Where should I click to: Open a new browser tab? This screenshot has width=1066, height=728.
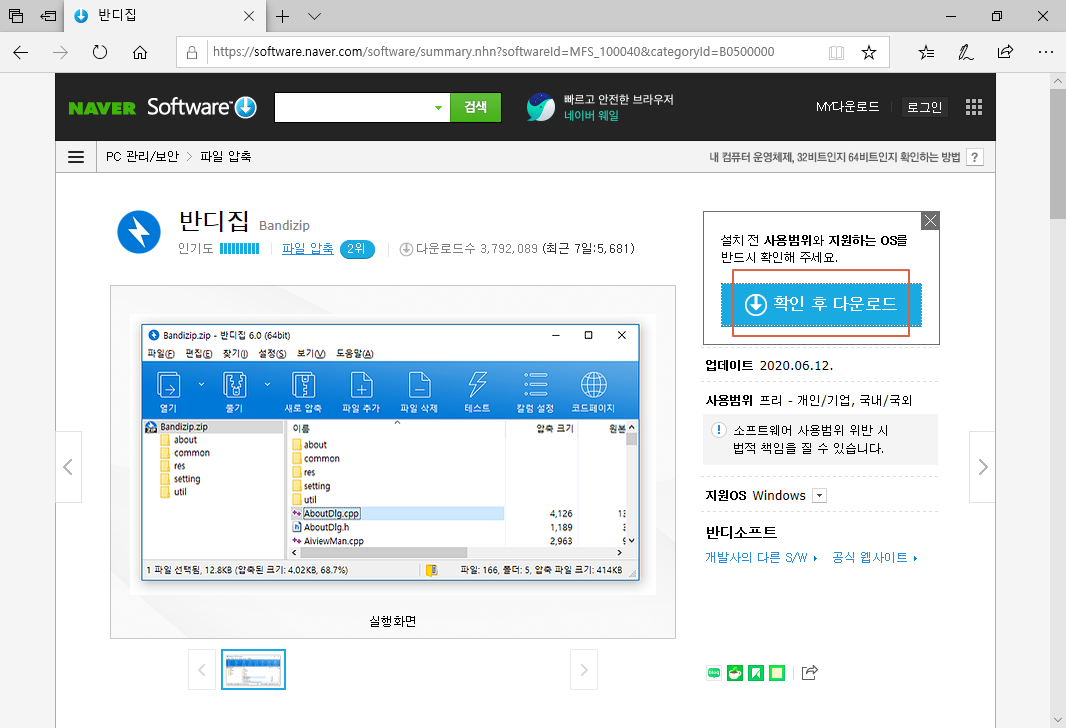[283, 16]
